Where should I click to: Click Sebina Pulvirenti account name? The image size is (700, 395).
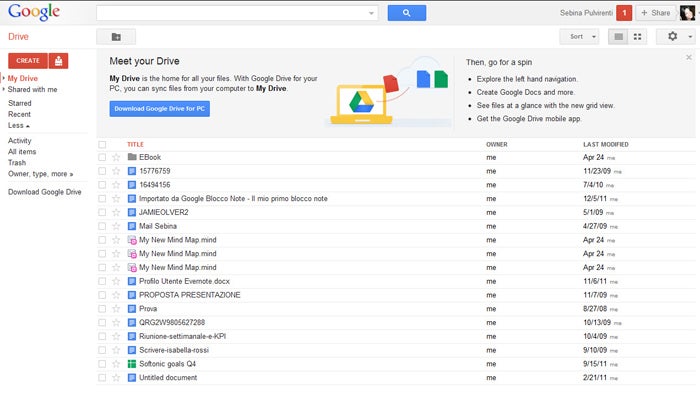pos(586,13)
